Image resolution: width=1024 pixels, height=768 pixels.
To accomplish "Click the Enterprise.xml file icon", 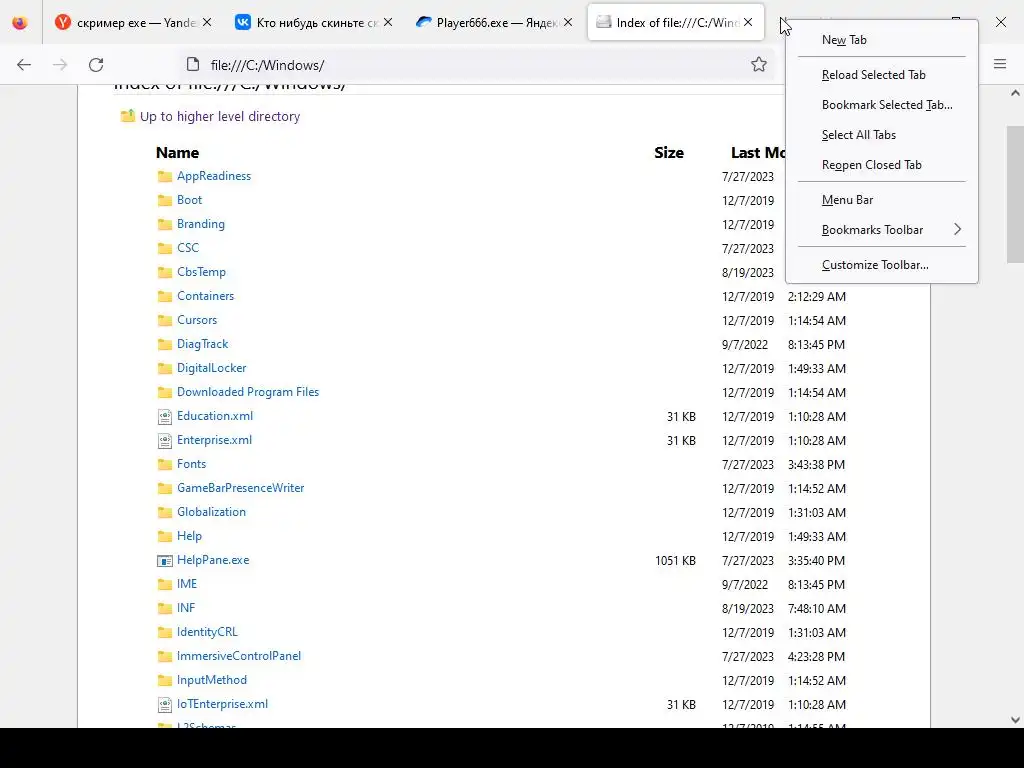I will click(165, 441).
